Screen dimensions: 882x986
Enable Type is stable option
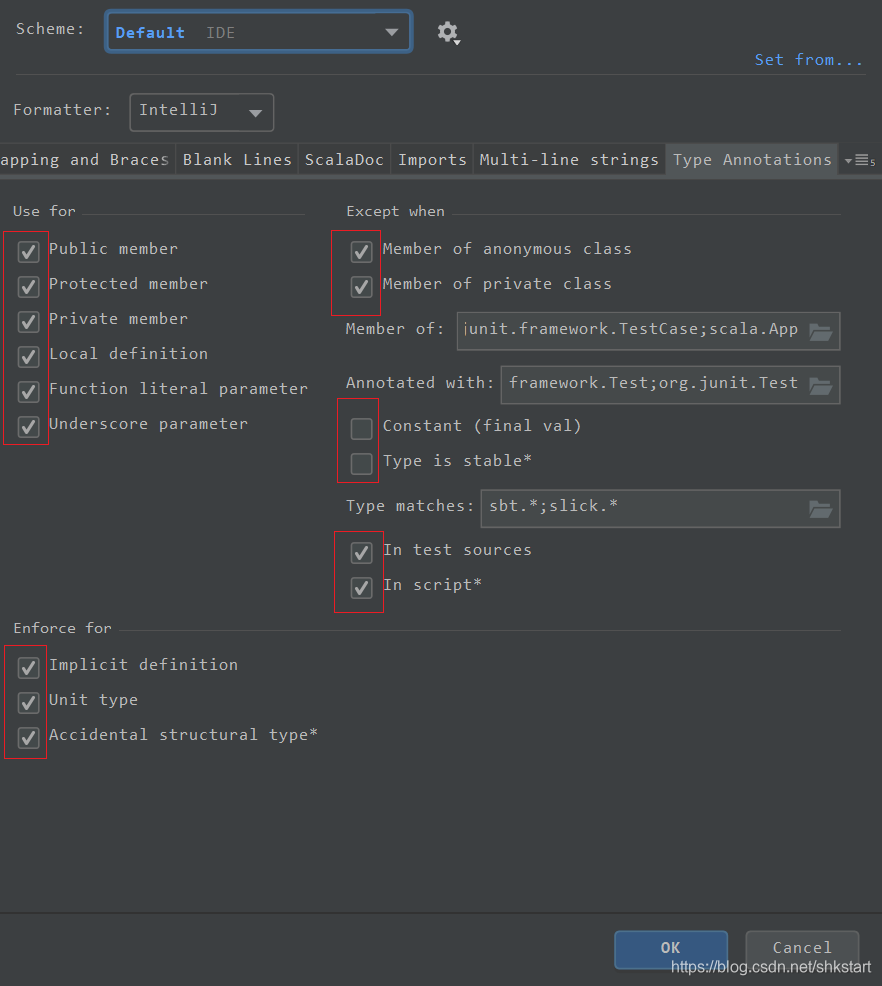click(361, 463)
